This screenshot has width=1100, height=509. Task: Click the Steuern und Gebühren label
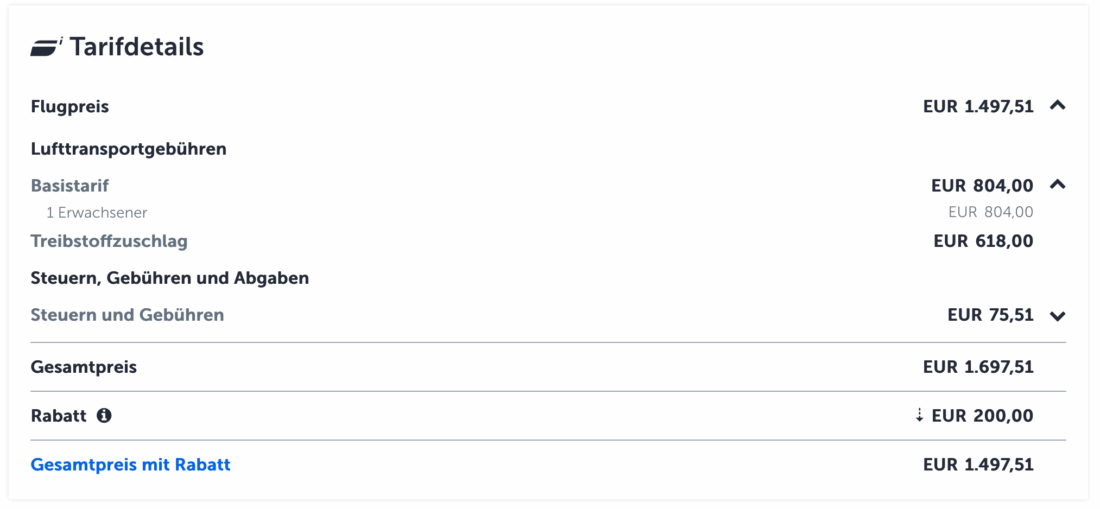coord(127,315)
